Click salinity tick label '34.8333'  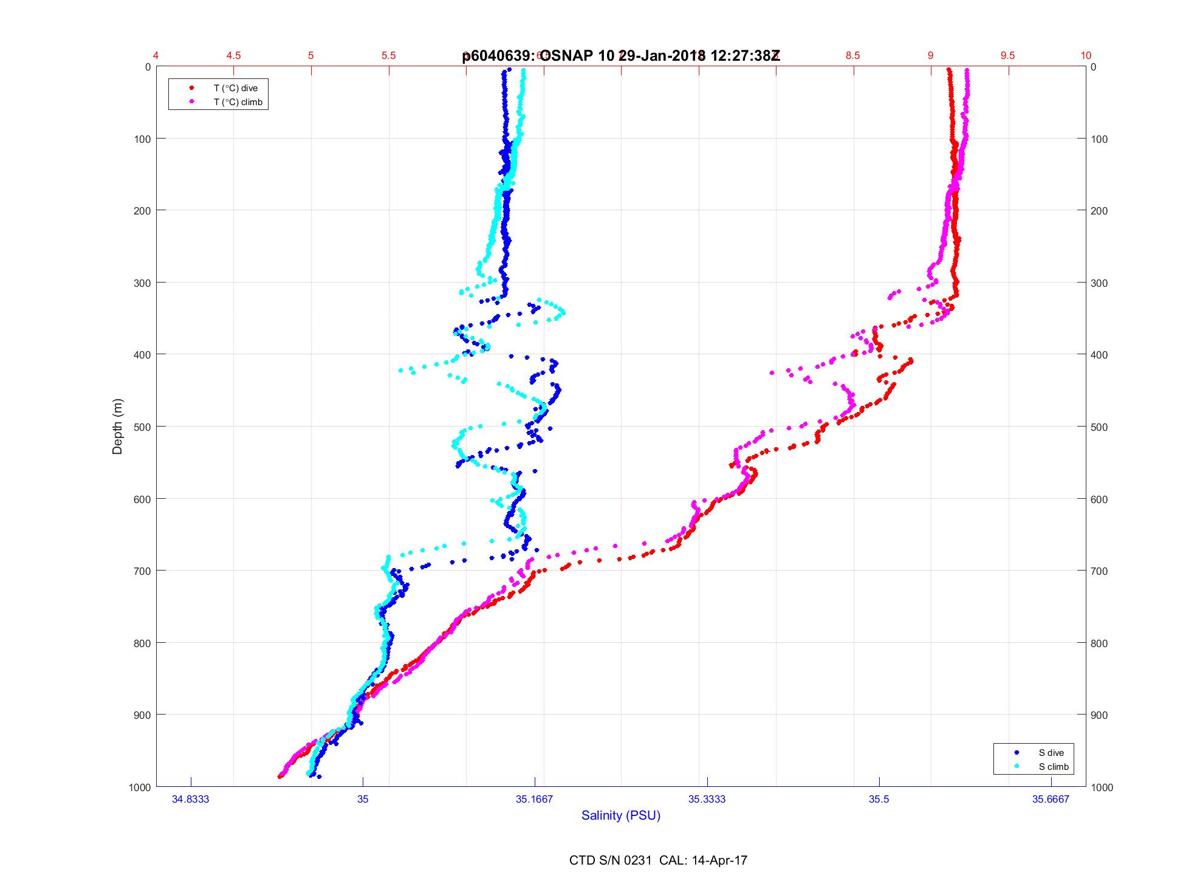tap(191, 800)
